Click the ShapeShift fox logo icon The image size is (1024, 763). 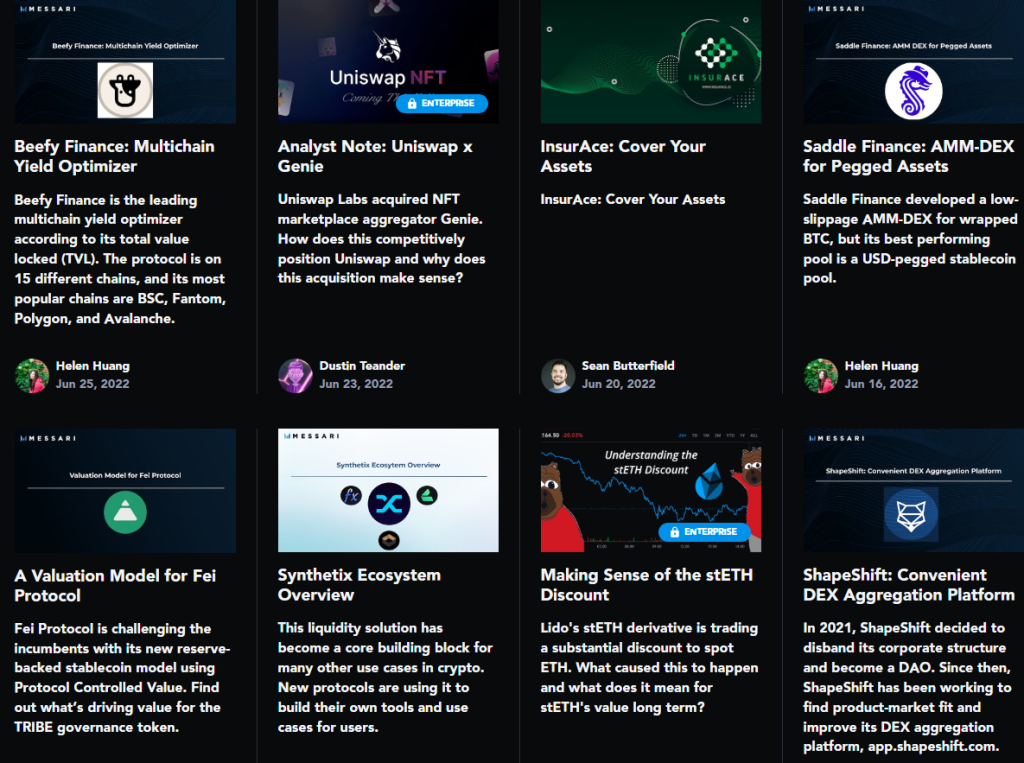pos(910,515)
